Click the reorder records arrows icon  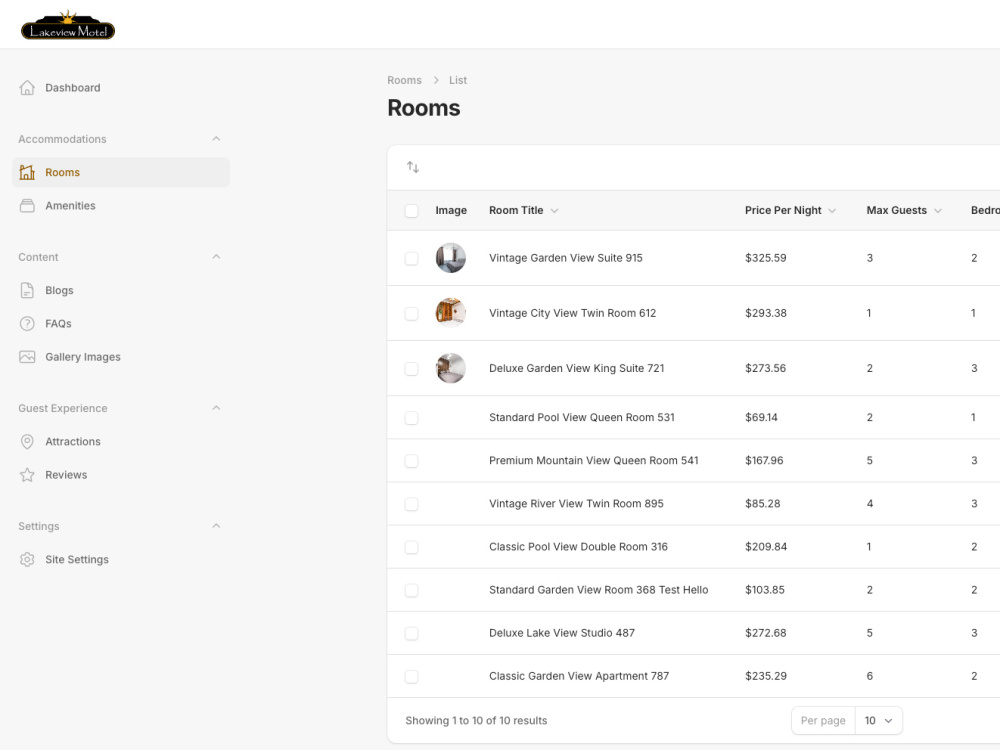click(x=413, y=167)
